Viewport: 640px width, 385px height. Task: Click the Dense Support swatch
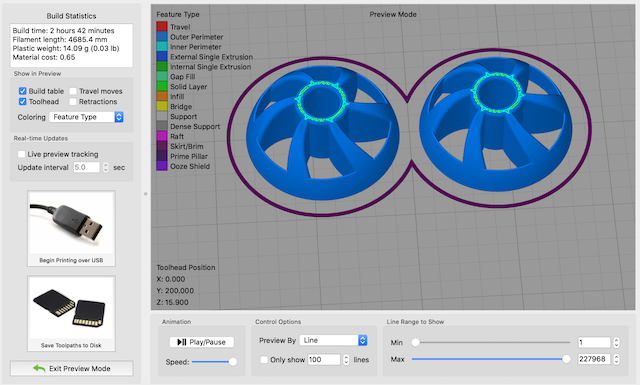(x=162, y=126)
